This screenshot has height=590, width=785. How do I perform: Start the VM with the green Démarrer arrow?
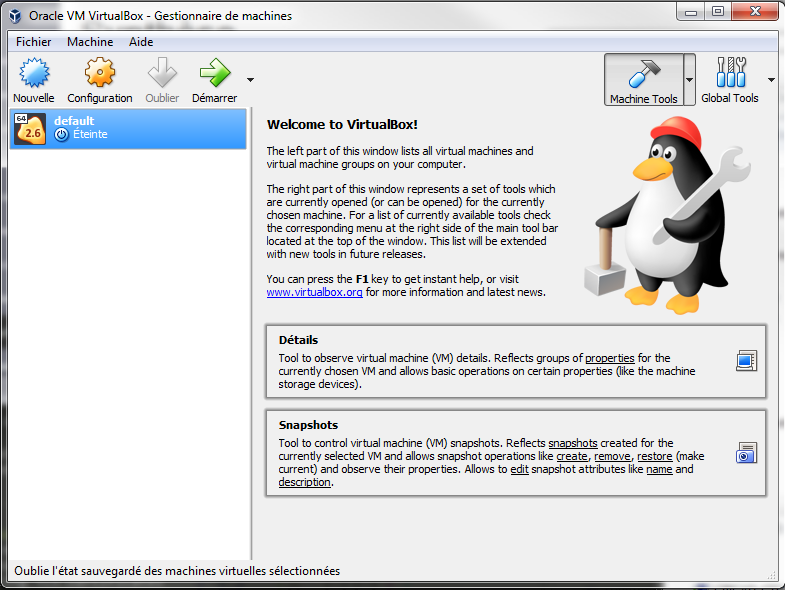pos(215,73)
